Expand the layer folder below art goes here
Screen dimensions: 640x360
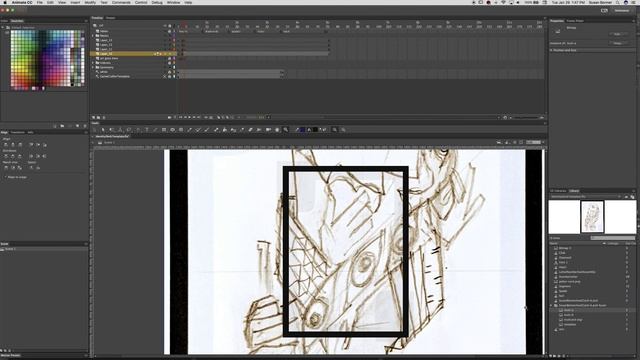tap(93, 63)
